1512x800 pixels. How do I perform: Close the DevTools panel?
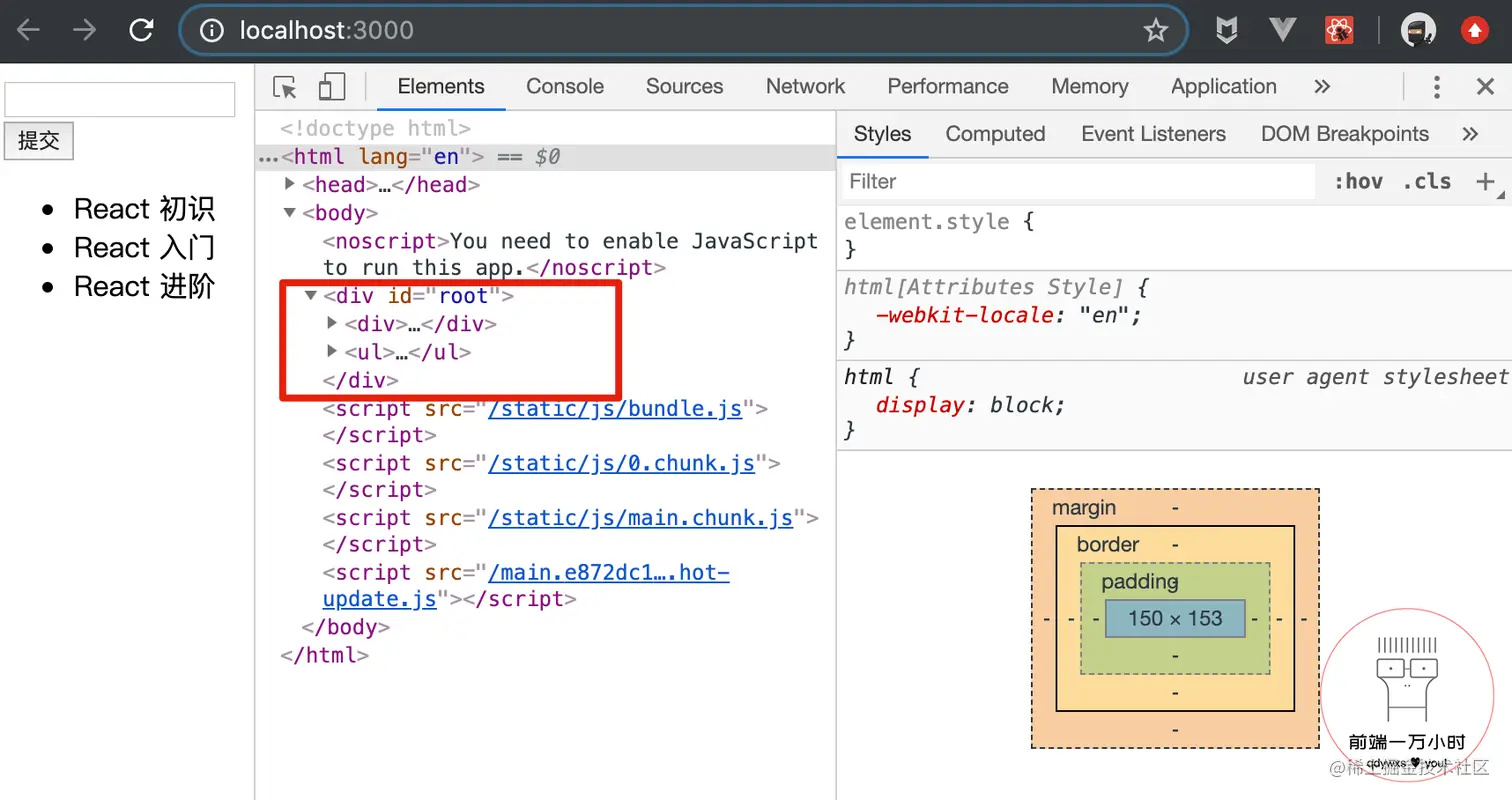pyautogui.click(x=1485, y=87)
